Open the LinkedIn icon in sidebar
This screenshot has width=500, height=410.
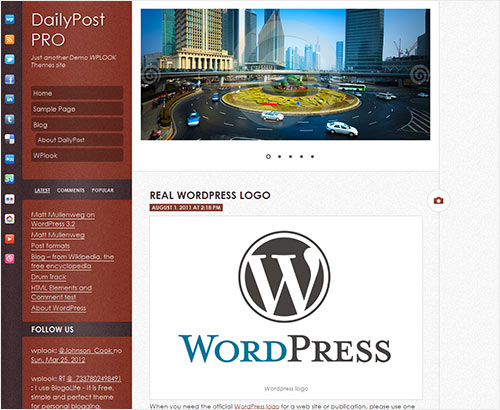(10, 99)
